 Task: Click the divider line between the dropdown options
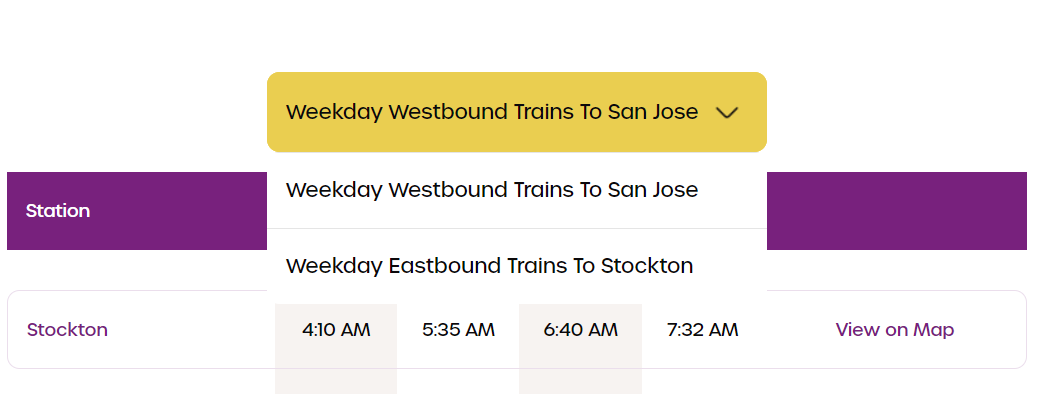516,228
